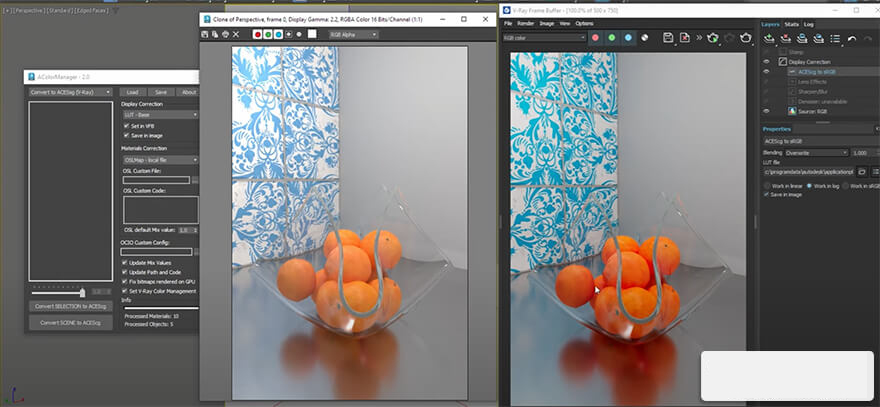
Task: Toggle green channel in V-Ray Frame Buffer
Action: [612, 38]
